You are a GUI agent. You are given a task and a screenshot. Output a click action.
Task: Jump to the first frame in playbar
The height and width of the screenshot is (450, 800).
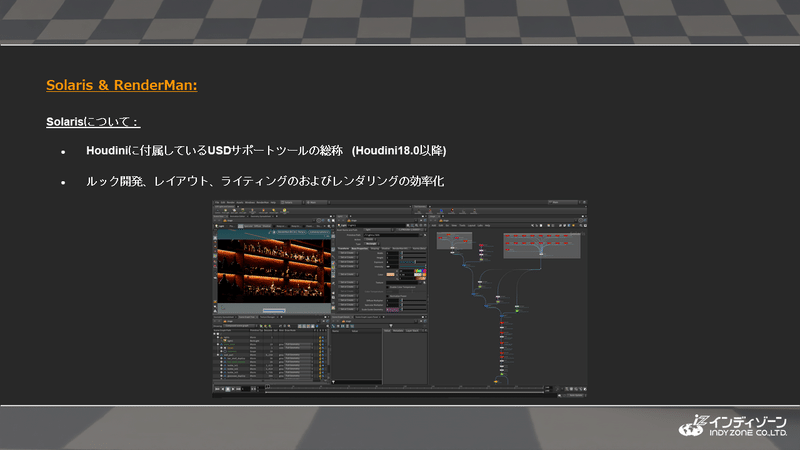click(x=217, y=389)
